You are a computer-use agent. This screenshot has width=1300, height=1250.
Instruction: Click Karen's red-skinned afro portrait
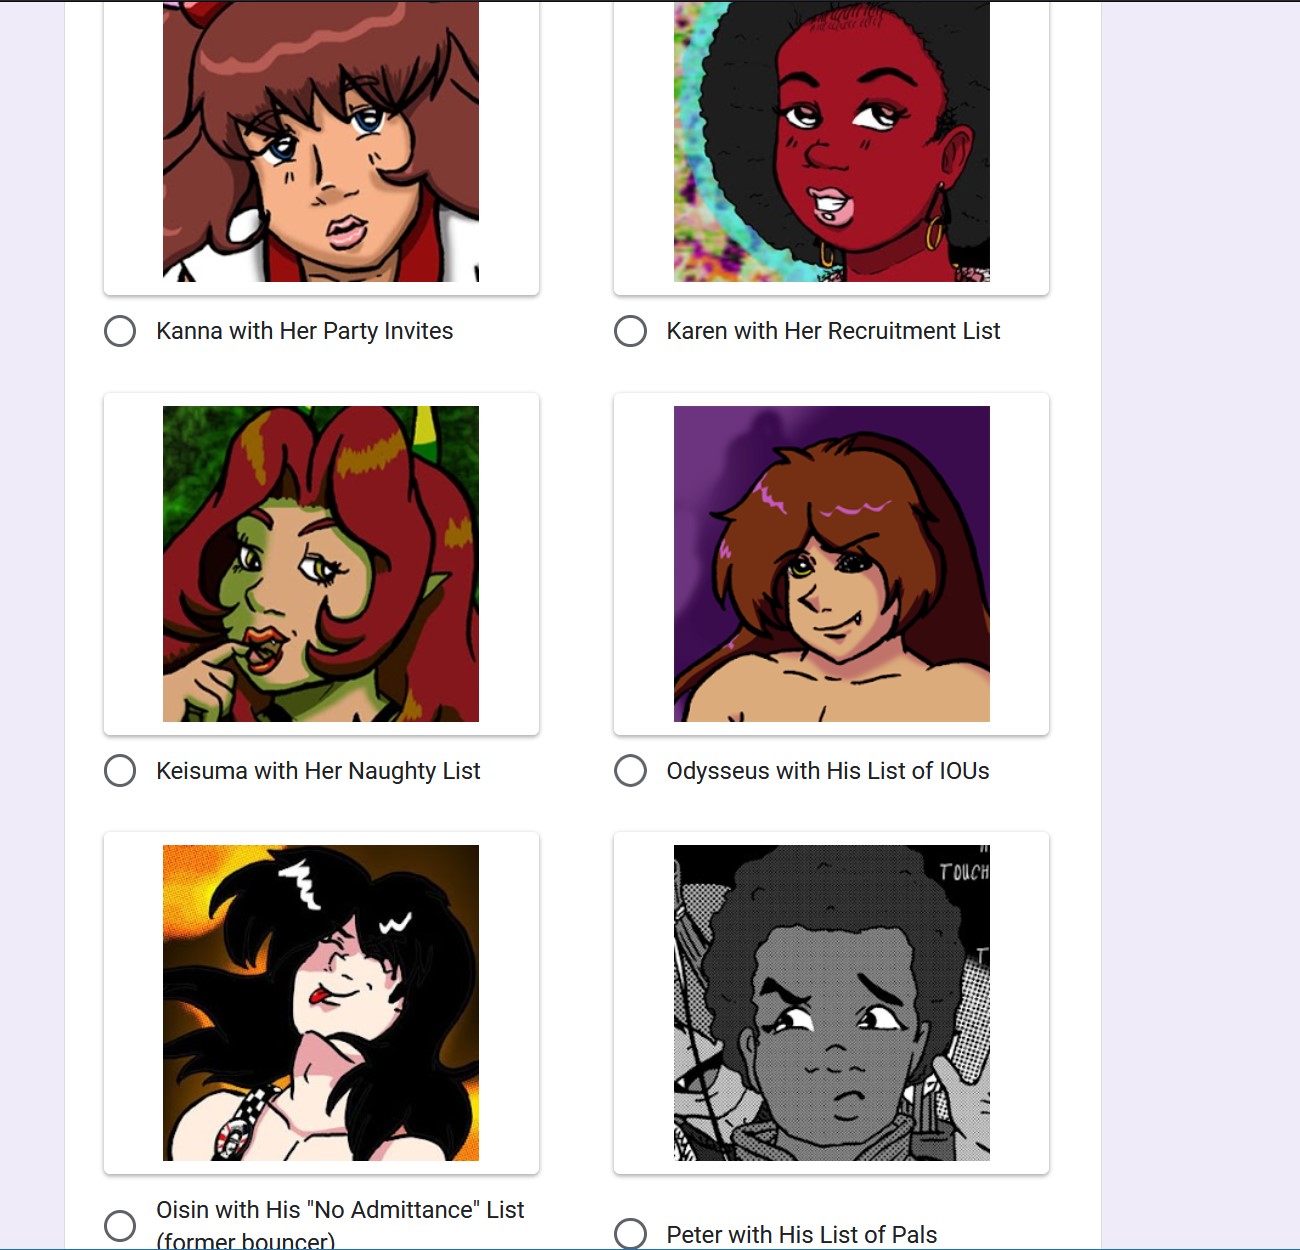[x=832, y=141]
